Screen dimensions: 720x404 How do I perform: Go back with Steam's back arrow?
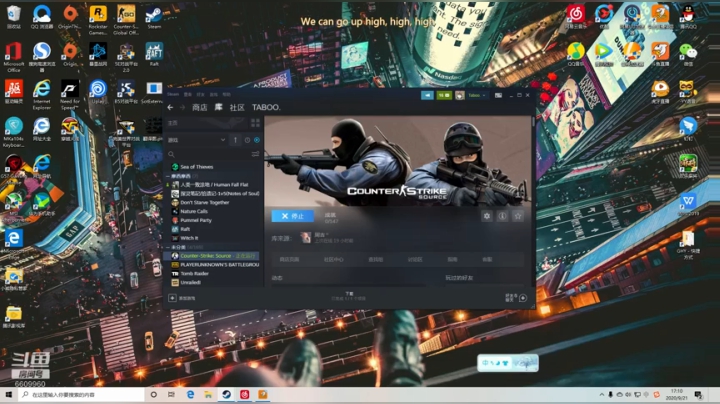170,107
